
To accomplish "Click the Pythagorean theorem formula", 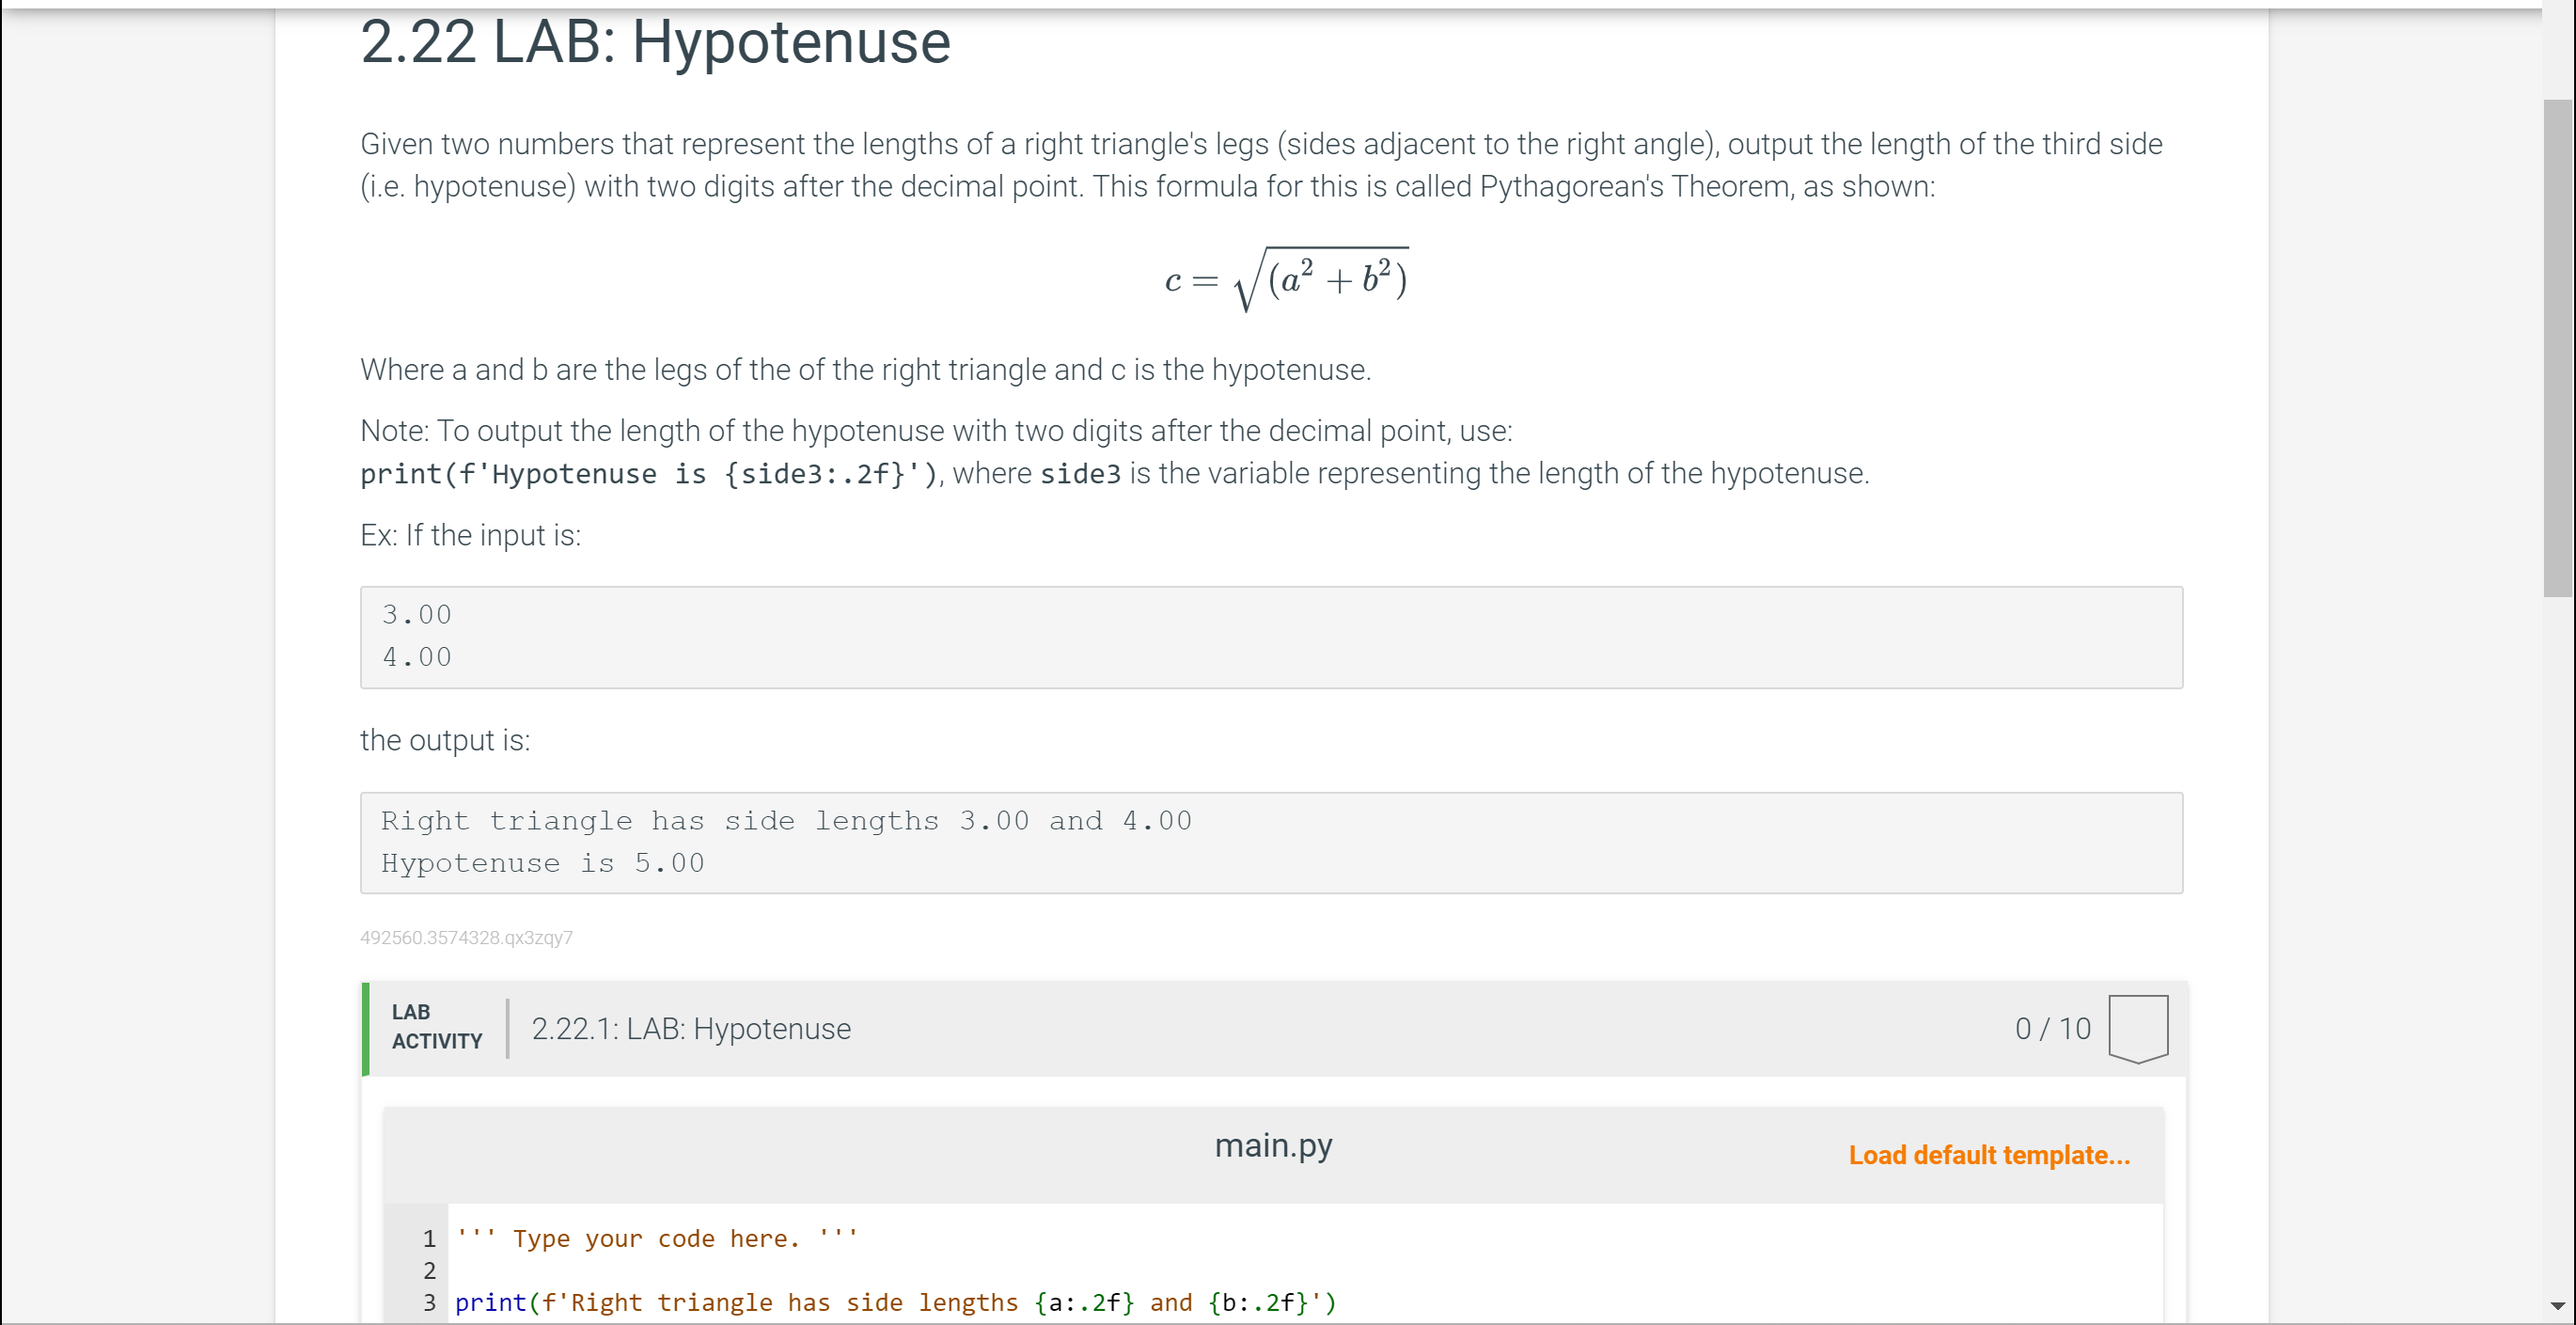I will click(1286, 279).
